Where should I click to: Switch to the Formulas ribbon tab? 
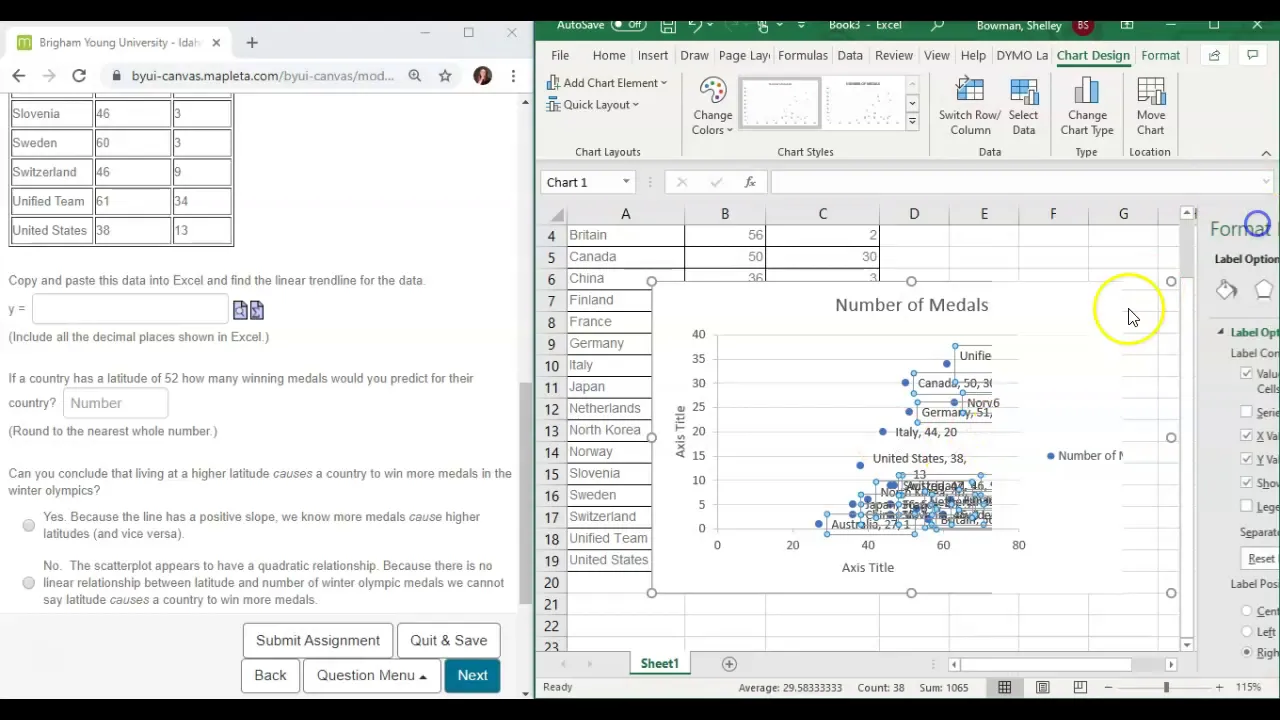click(x=802, y=55)
